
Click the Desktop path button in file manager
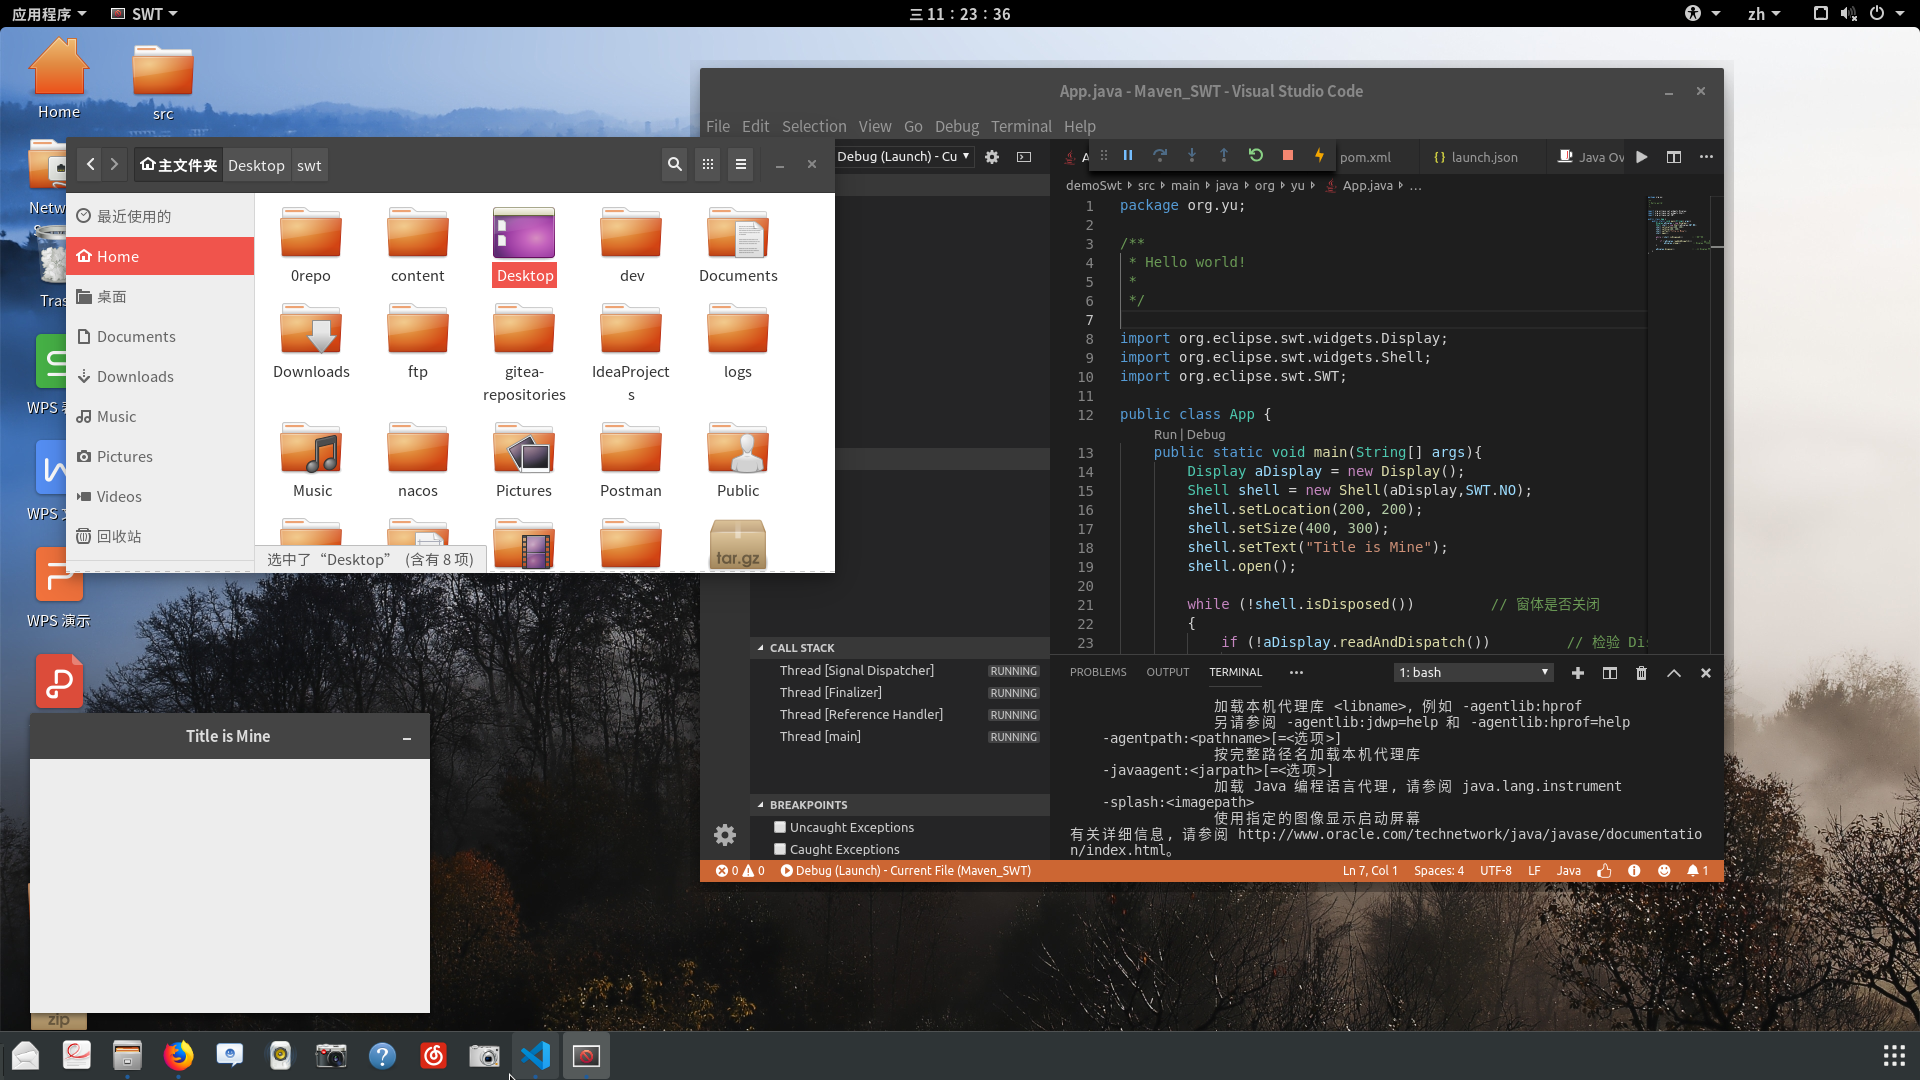(256, 166)
